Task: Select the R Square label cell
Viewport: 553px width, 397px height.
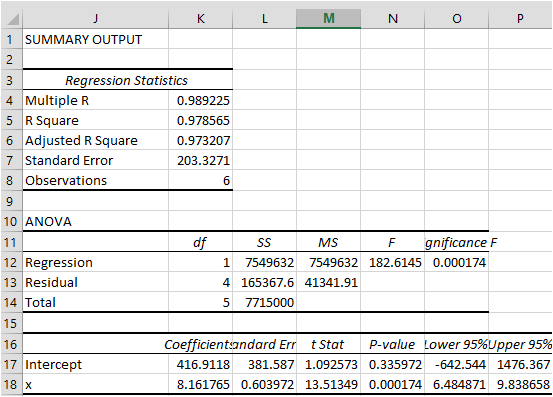Action: tap(96, 120)
